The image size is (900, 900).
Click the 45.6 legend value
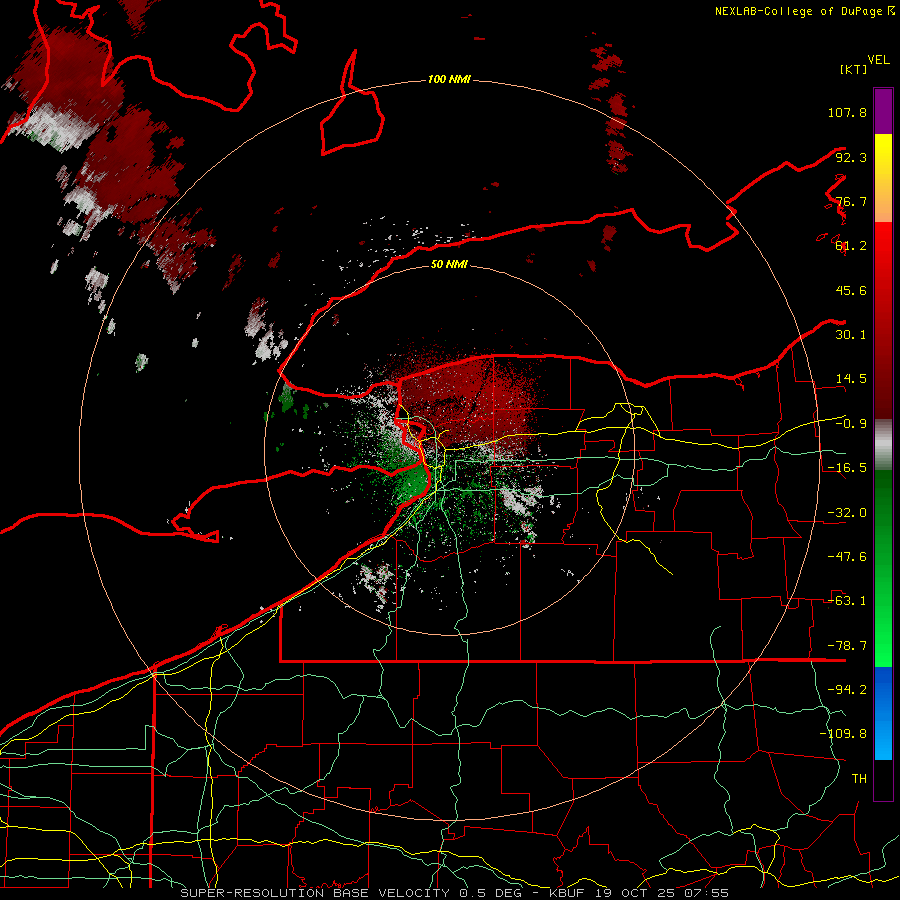851,290
